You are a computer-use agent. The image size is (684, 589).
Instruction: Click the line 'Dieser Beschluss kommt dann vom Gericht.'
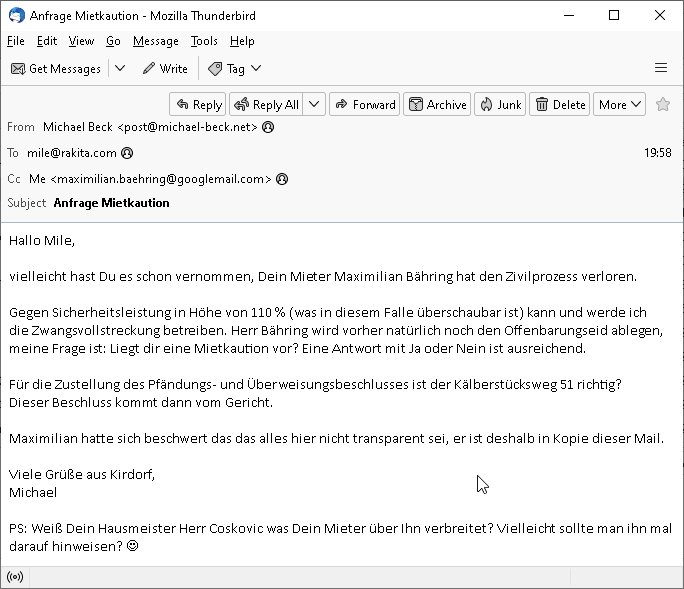tap(141, 402)
